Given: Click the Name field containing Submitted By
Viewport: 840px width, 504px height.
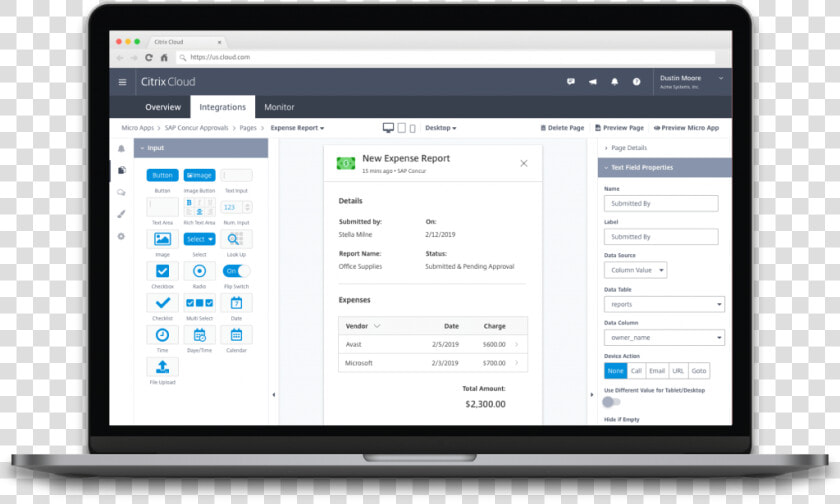Looking at the screenshot, I should click(661, 204).
